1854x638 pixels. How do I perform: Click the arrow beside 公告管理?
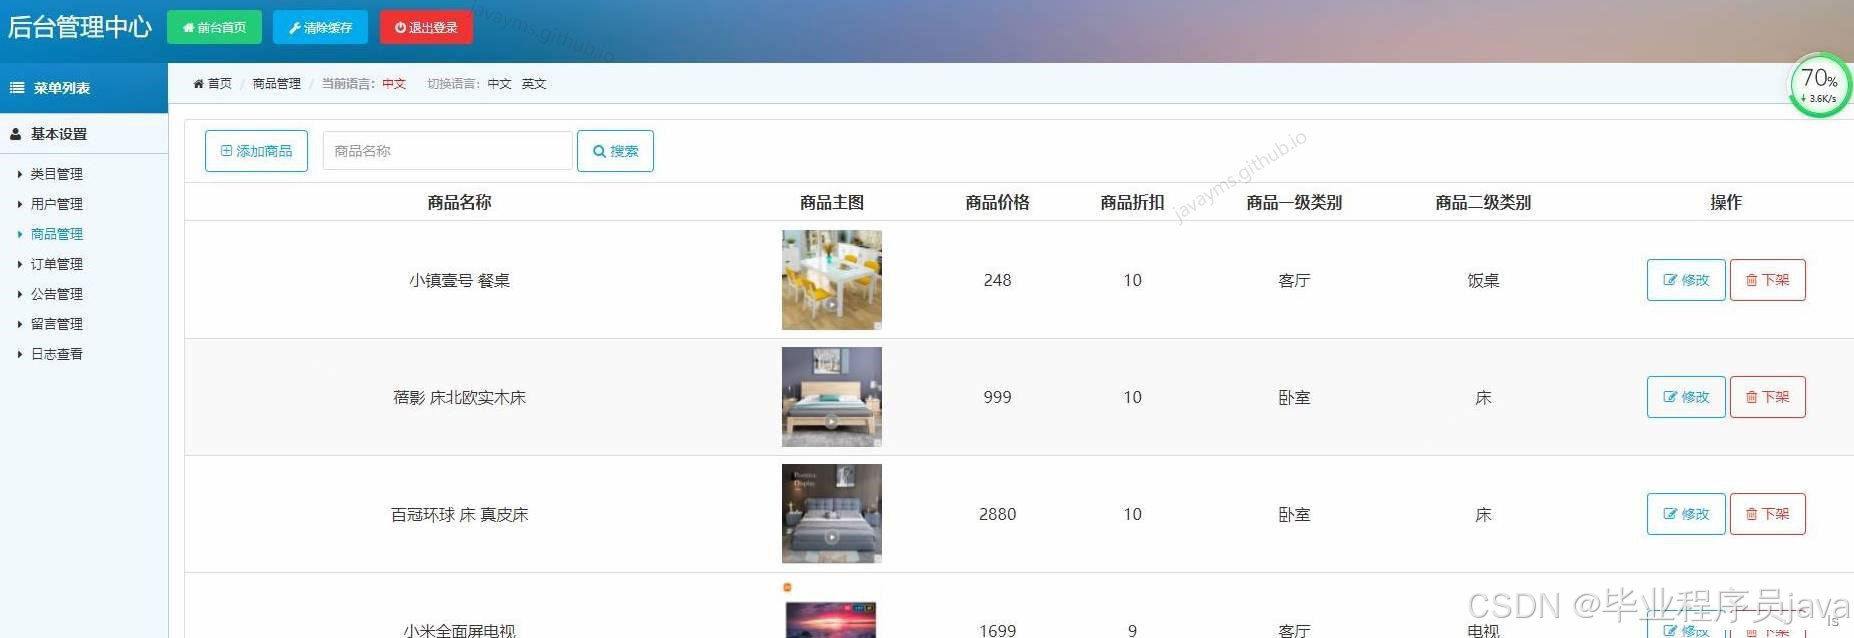[x=20, y=294]
